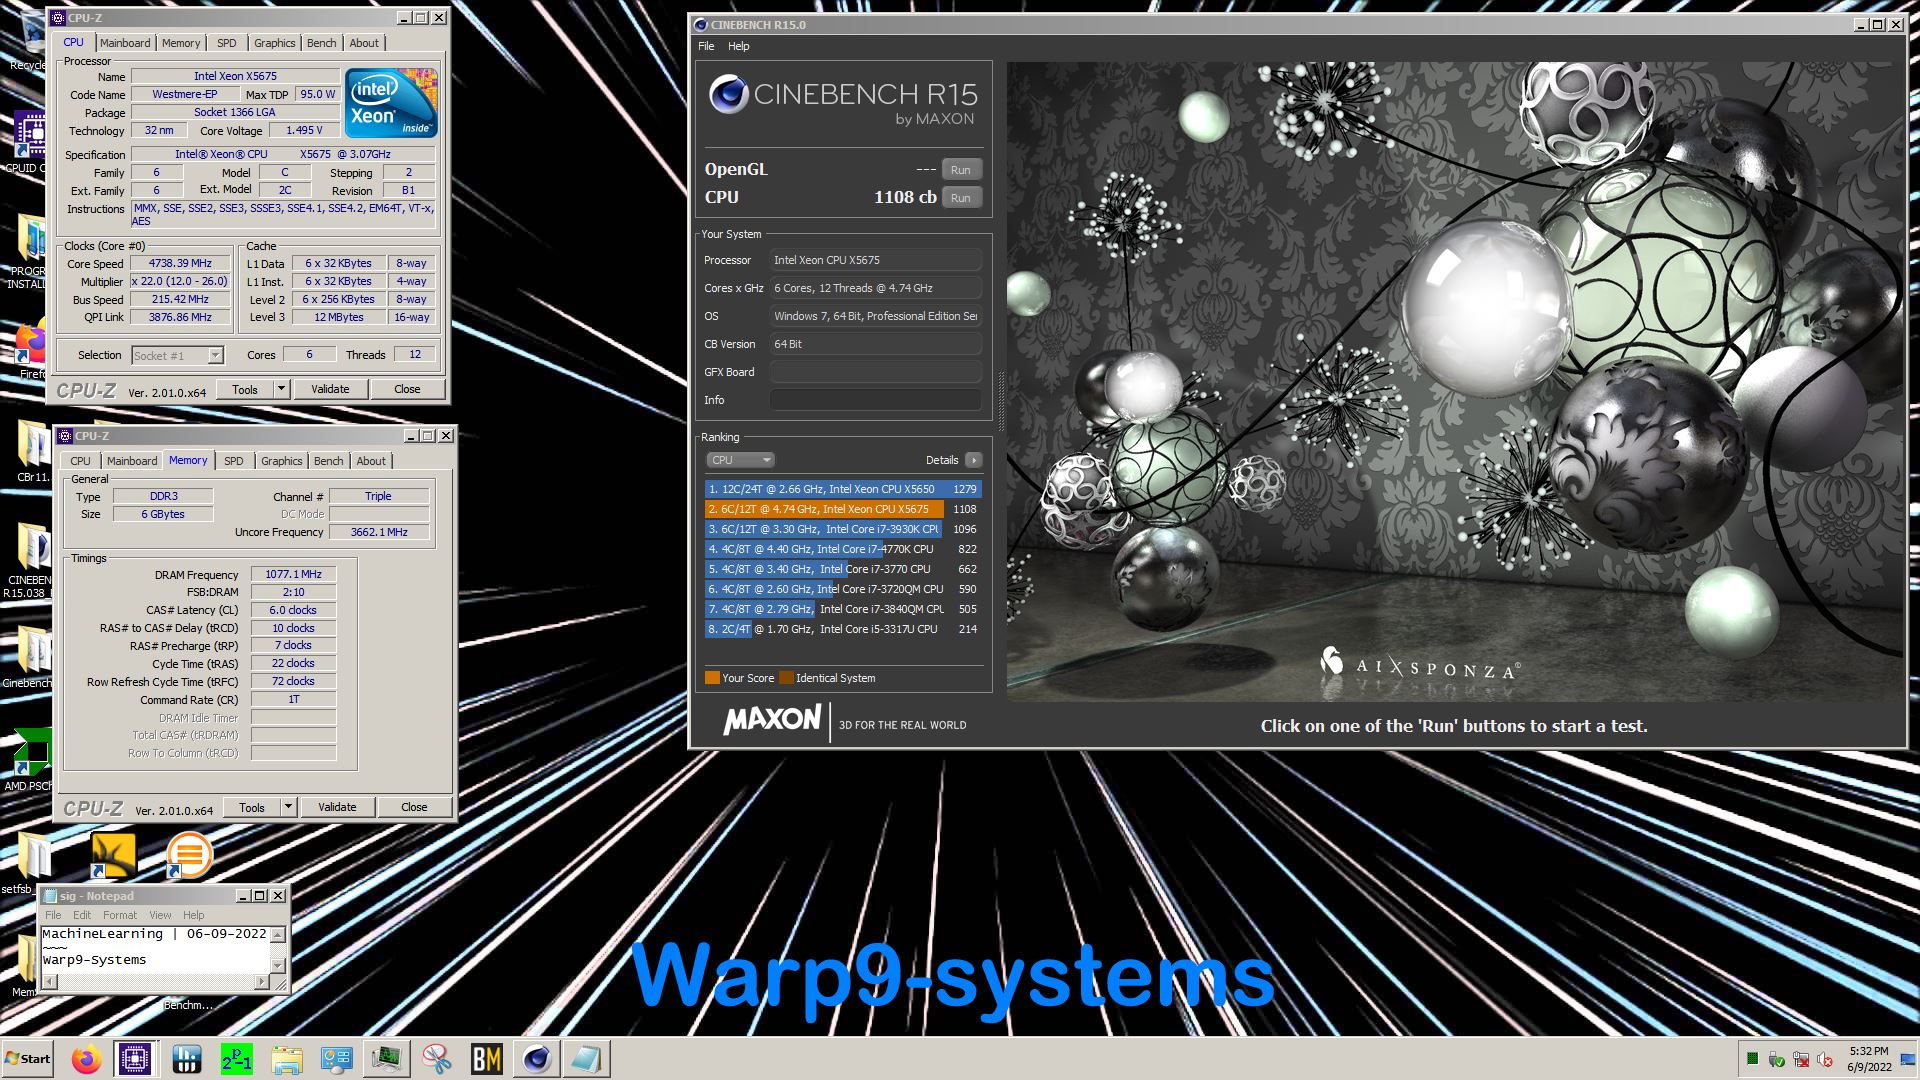Image resolution: width=1920 pixels, height=1080 pixels.
Task: Select the orange Xeon X5675 ranking row
Action: click(843, 509)
